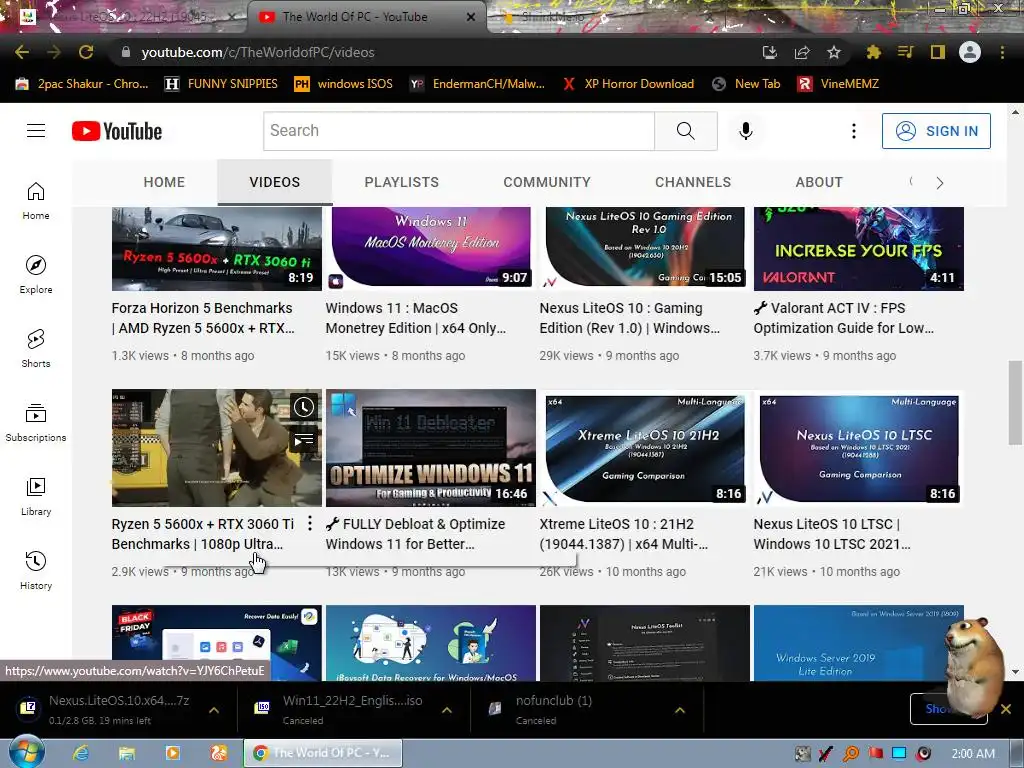Click Watch Later clock on Ryzen thumbnail
Viewport: 1024px width, 768px height.
pos(304,407)
